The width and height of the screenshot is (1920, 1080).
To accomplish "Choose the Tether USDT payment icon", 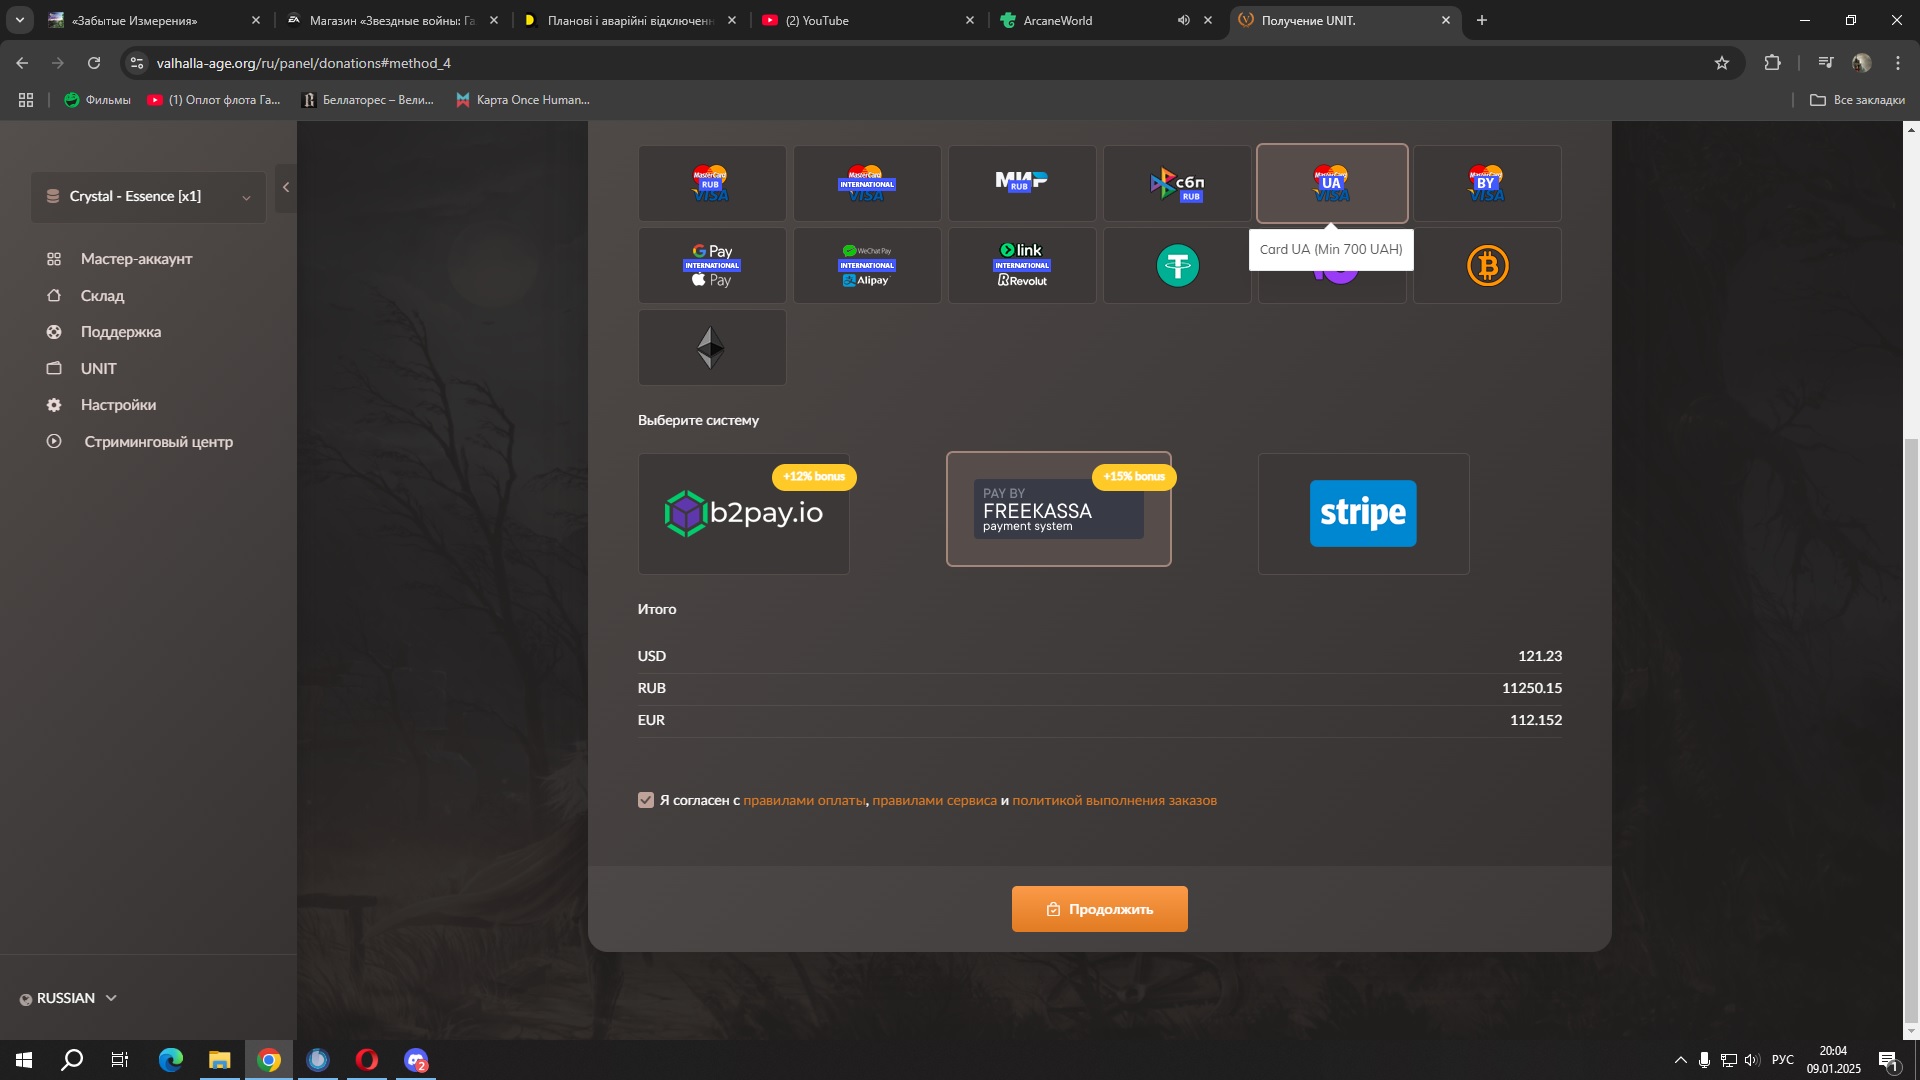I will pyautogui.click(x=1177, y=266).
